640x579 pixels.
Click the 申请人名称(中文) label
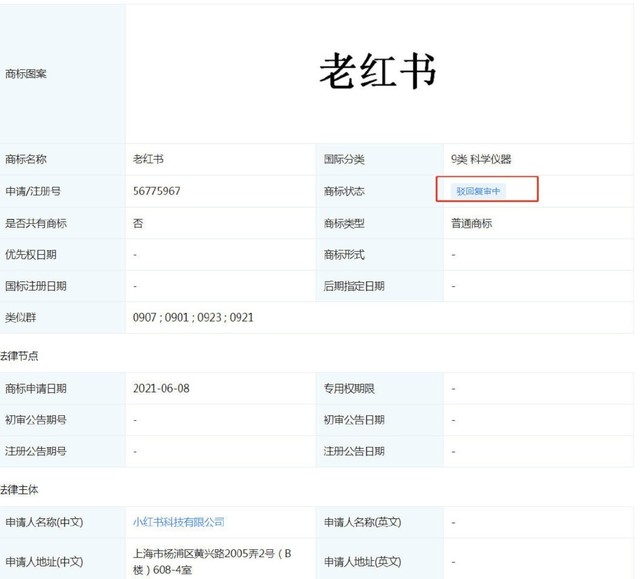[44, 522]
